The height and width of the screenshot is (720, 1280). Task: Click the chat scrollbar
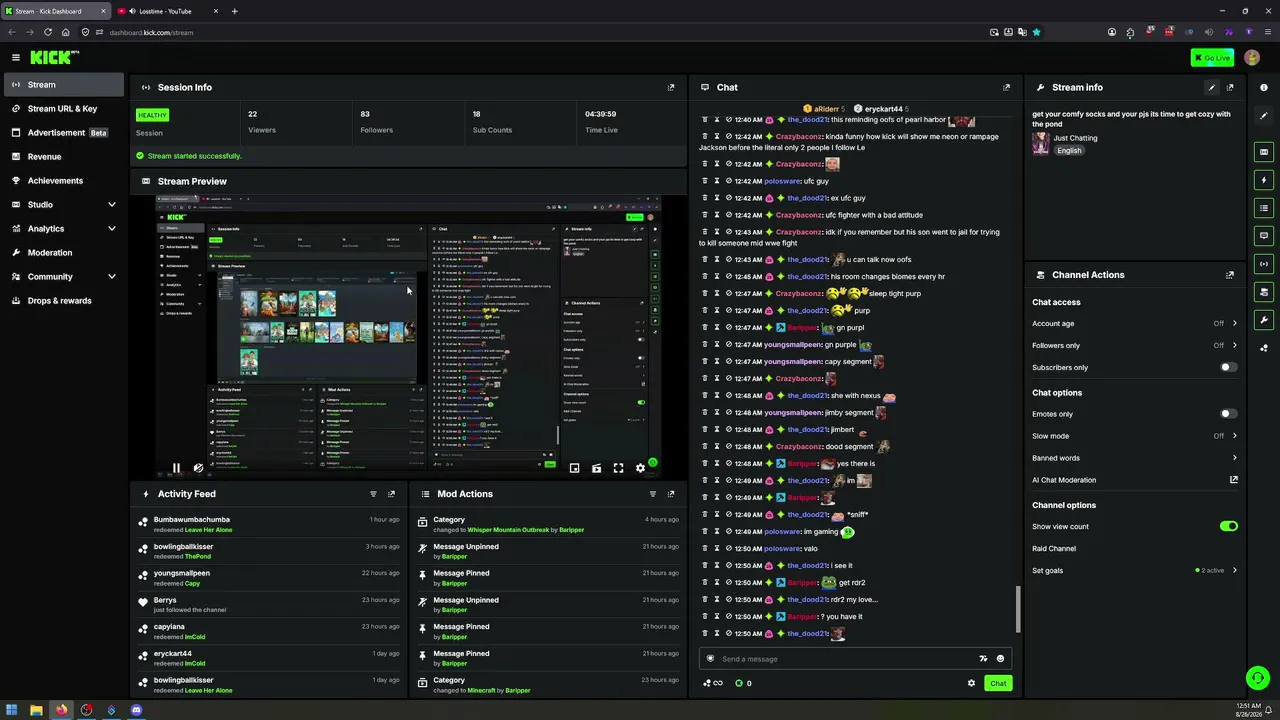1018,609
